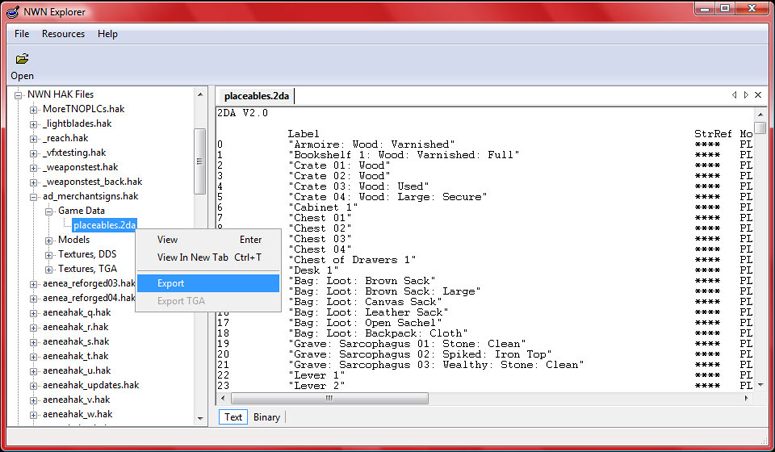Click the tab strip scroll-left arrow
This screenshot has height=452, width=775.
pyautogui.click(x=734, y=95)
